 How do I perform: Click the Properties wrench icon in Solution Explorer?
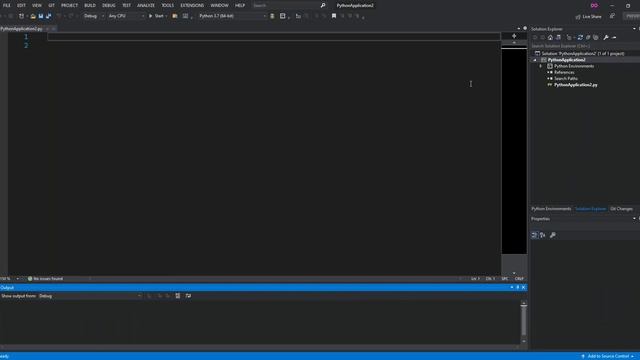(x=606, y=38)
